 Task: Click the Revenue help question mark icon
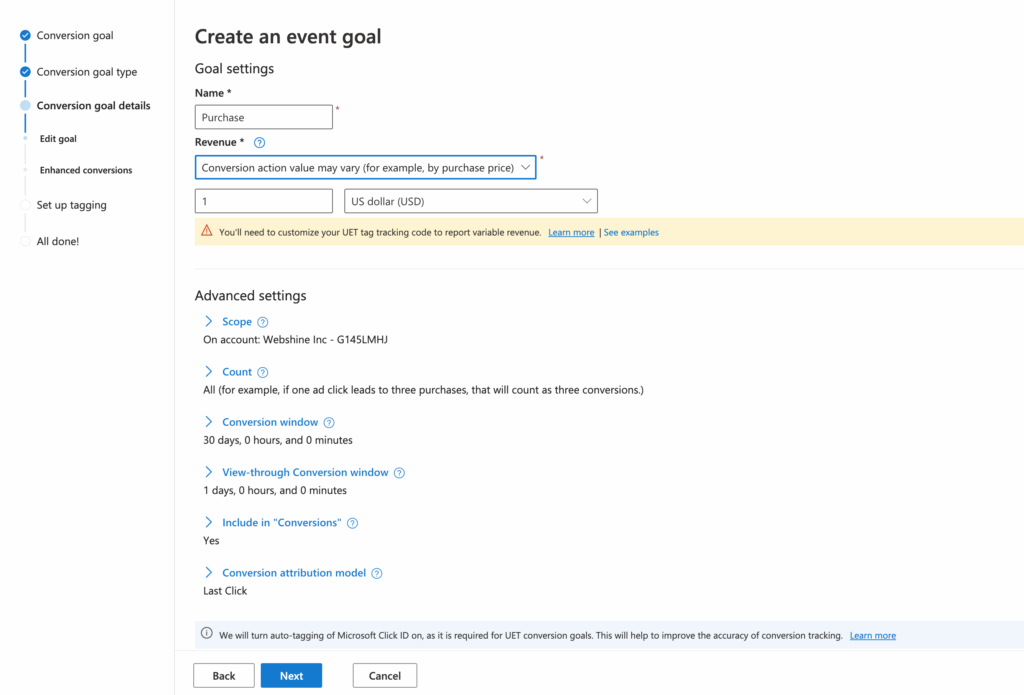click(259, 142)
